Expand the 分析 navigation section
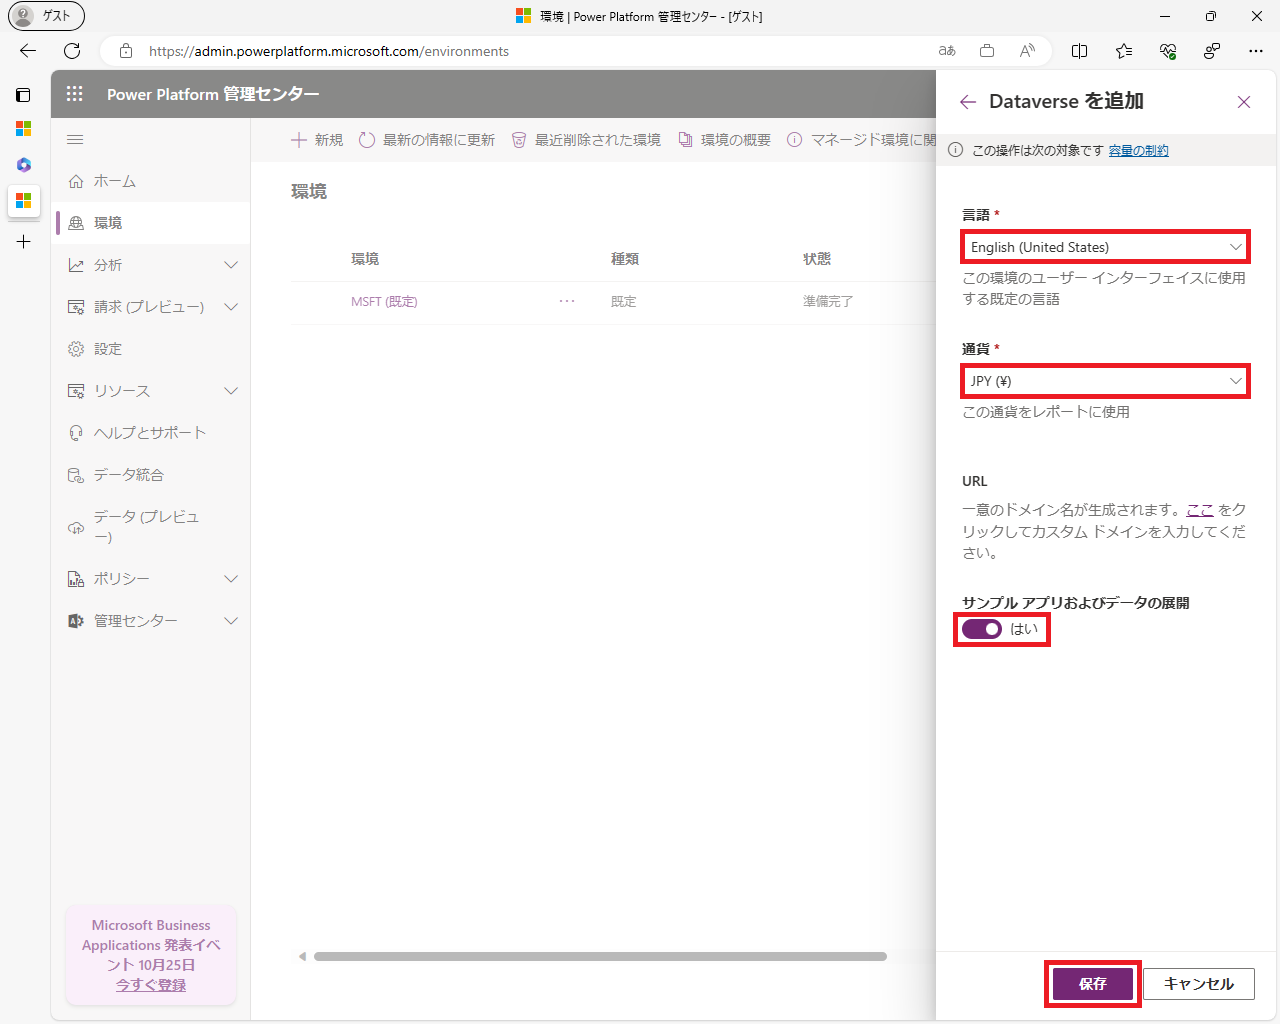 pos(150,265)
